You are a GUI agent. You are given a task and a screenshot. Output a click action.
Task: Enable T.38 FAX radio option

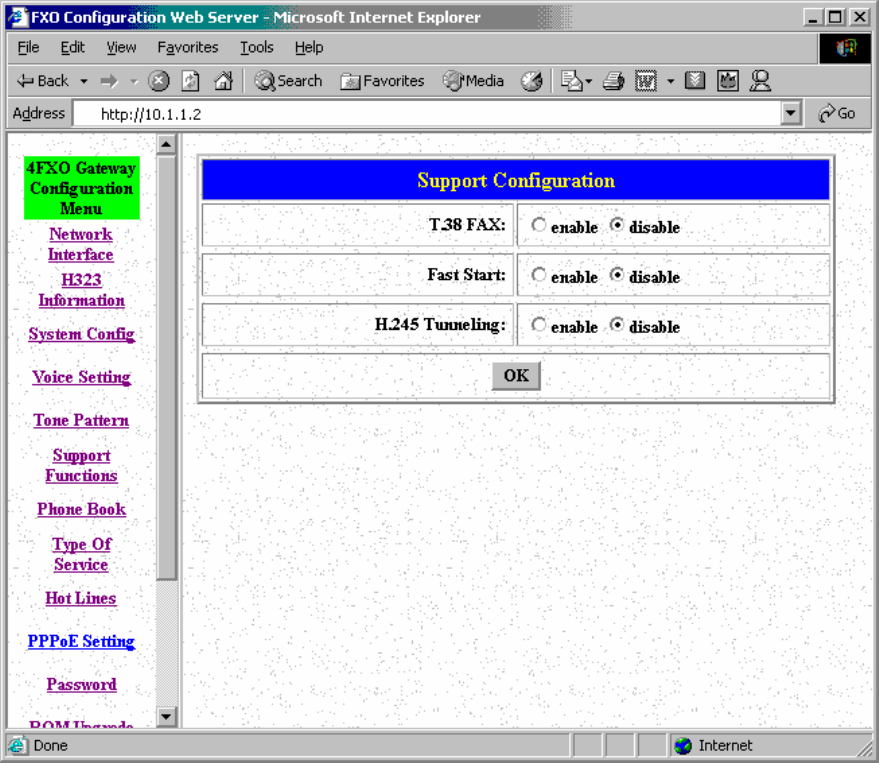coord(539,226)
